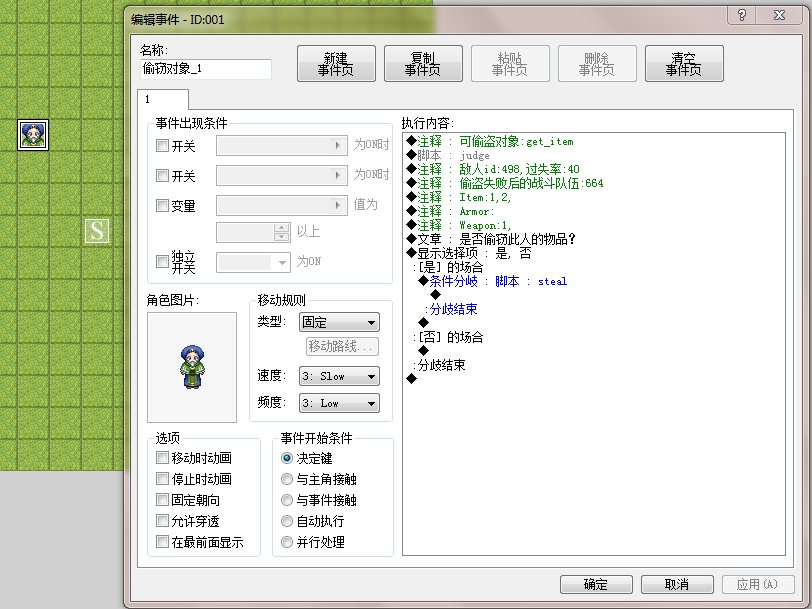This screenshot has width=812, height=609.
Task: Select the 注释 : Weapon:1, line
Action: 459,225
